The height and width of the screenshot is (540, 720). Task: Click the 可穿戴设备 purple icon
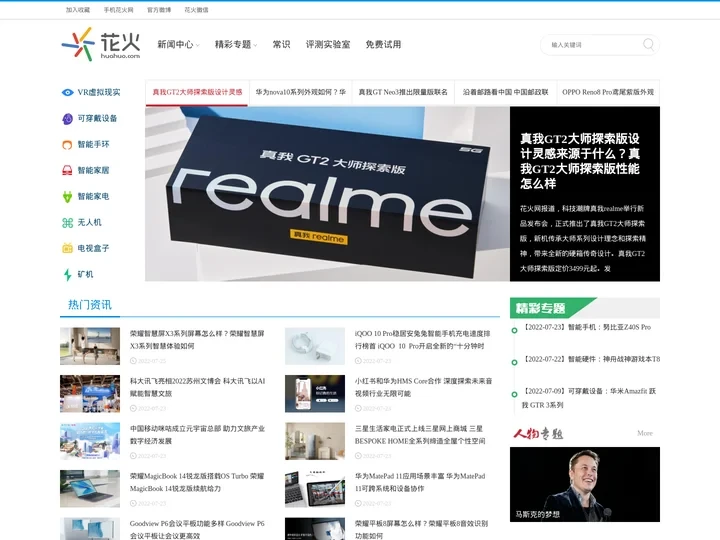tap(68, 118)
